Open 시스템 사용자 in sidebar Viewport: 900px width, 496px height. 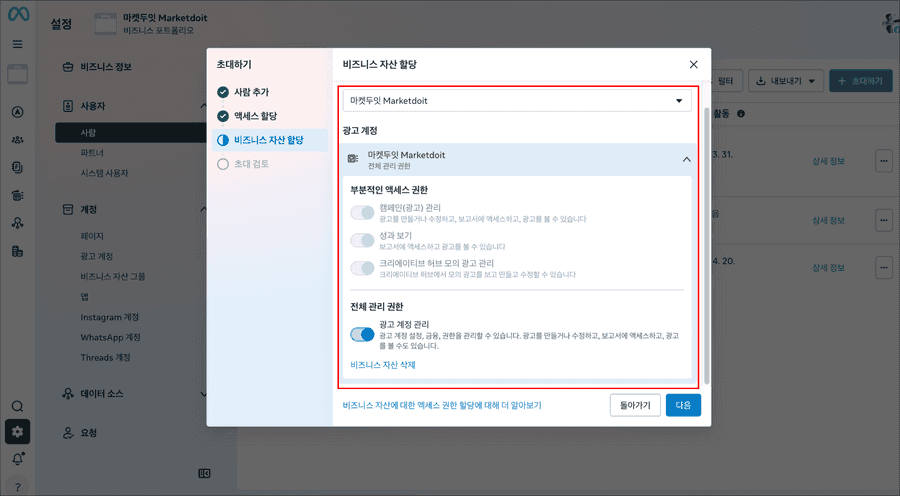coord(104,173)
